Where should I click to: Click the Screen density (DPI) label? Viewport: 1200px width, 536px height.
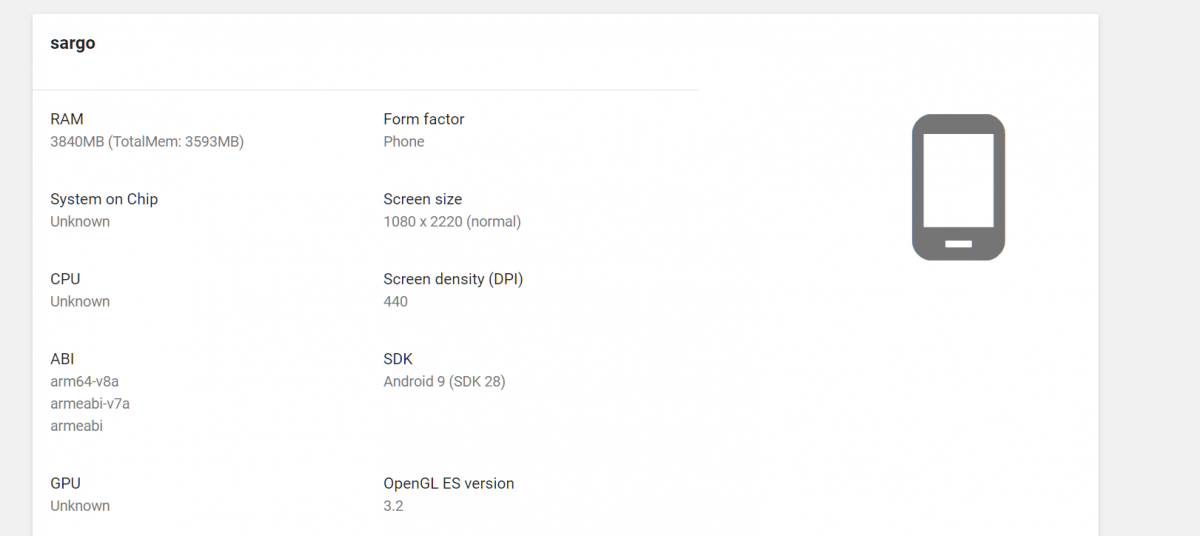click(453, 279)
